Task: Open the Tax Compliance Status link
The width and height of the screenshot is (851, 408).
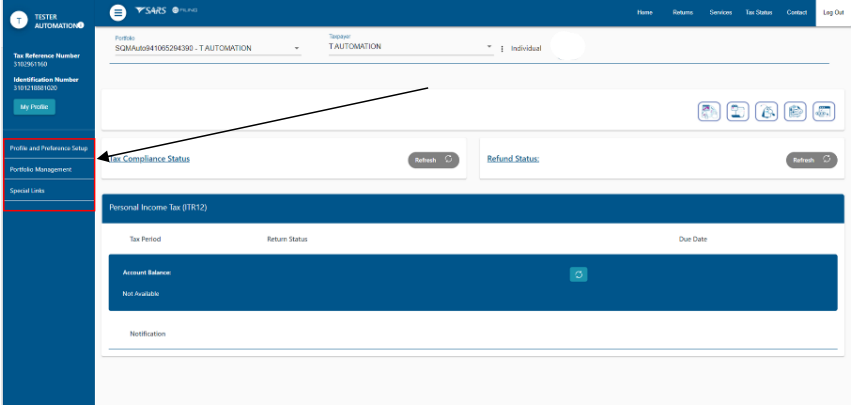Action: tap(149, 159)
